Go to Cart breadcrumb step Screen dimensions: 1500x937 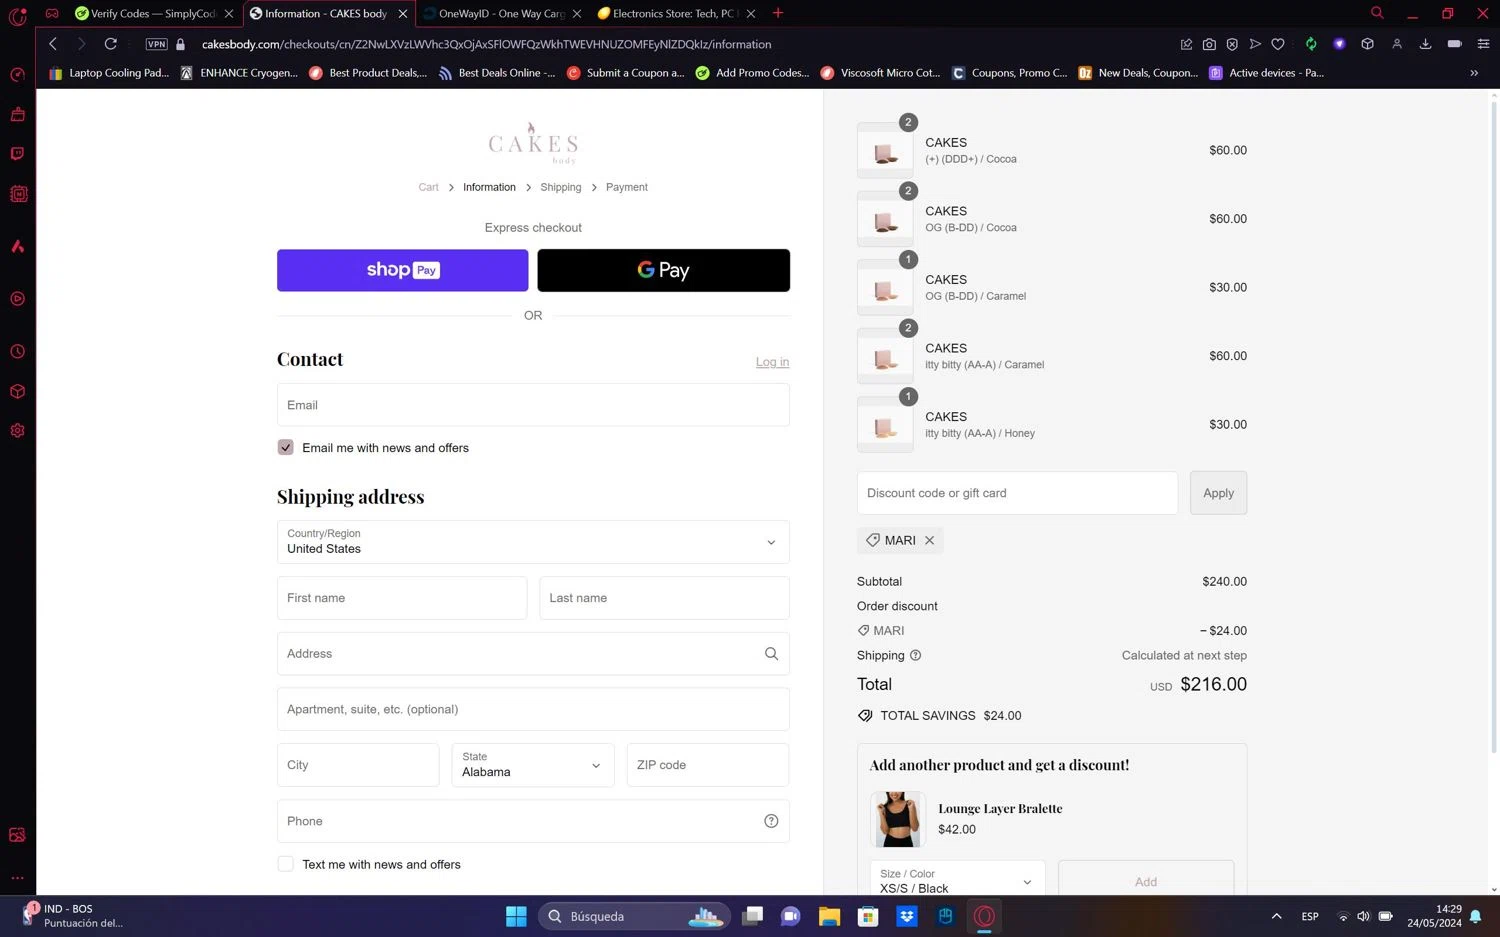pyautogui.click(x=428, y=187)
